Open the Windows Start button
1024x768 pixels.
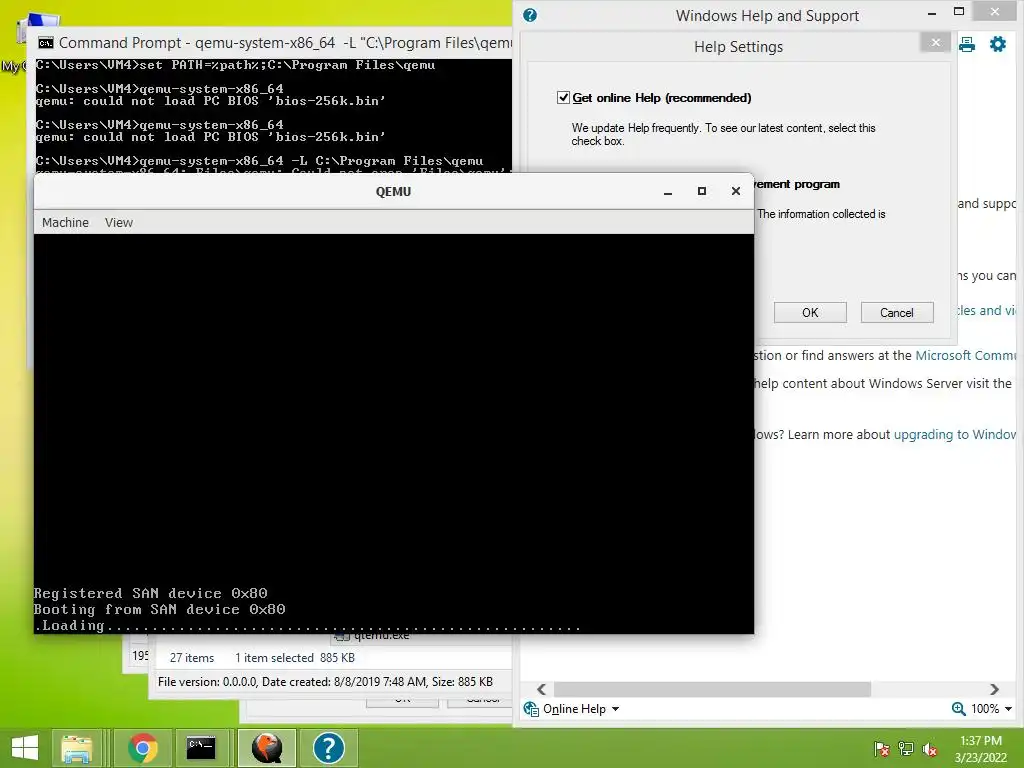point(25,748)
